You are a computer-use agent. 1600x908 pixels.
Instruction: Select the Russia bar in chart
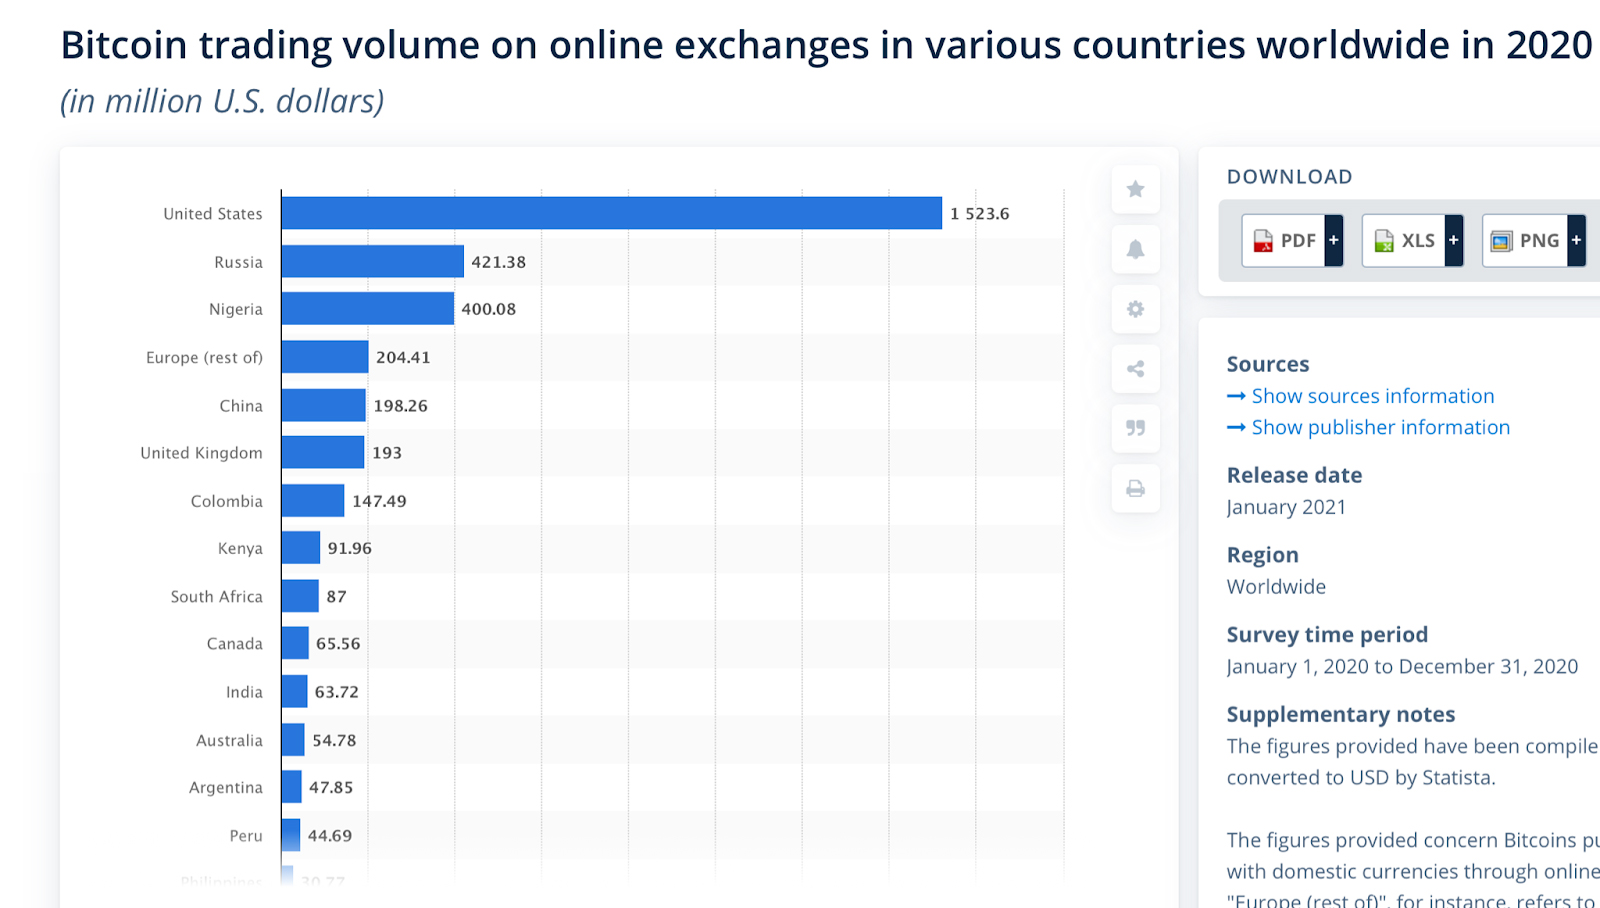click(372, 261)
